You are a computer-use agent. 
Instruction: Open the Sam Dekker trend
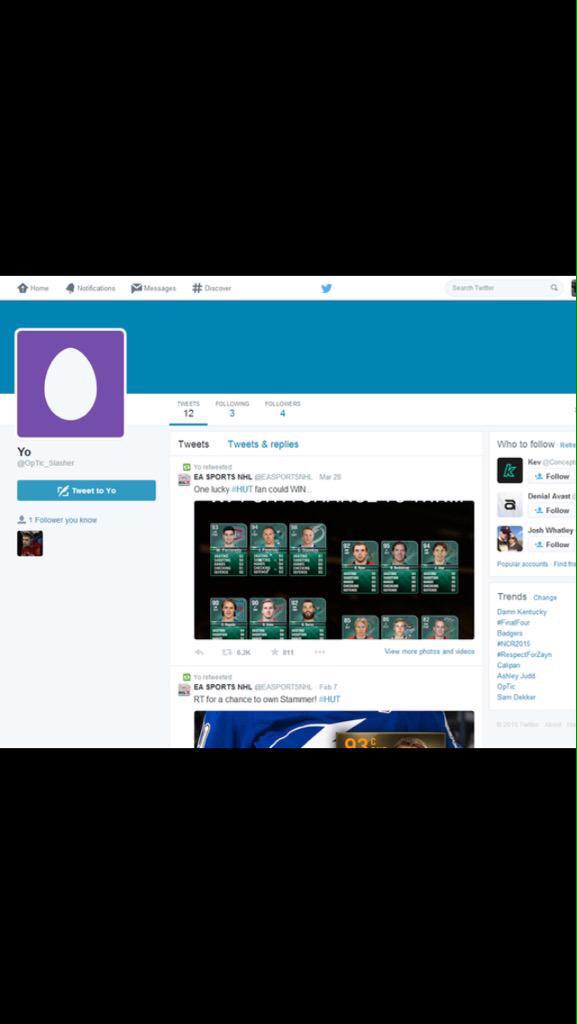pyautogui.click(x=516, y=697)
